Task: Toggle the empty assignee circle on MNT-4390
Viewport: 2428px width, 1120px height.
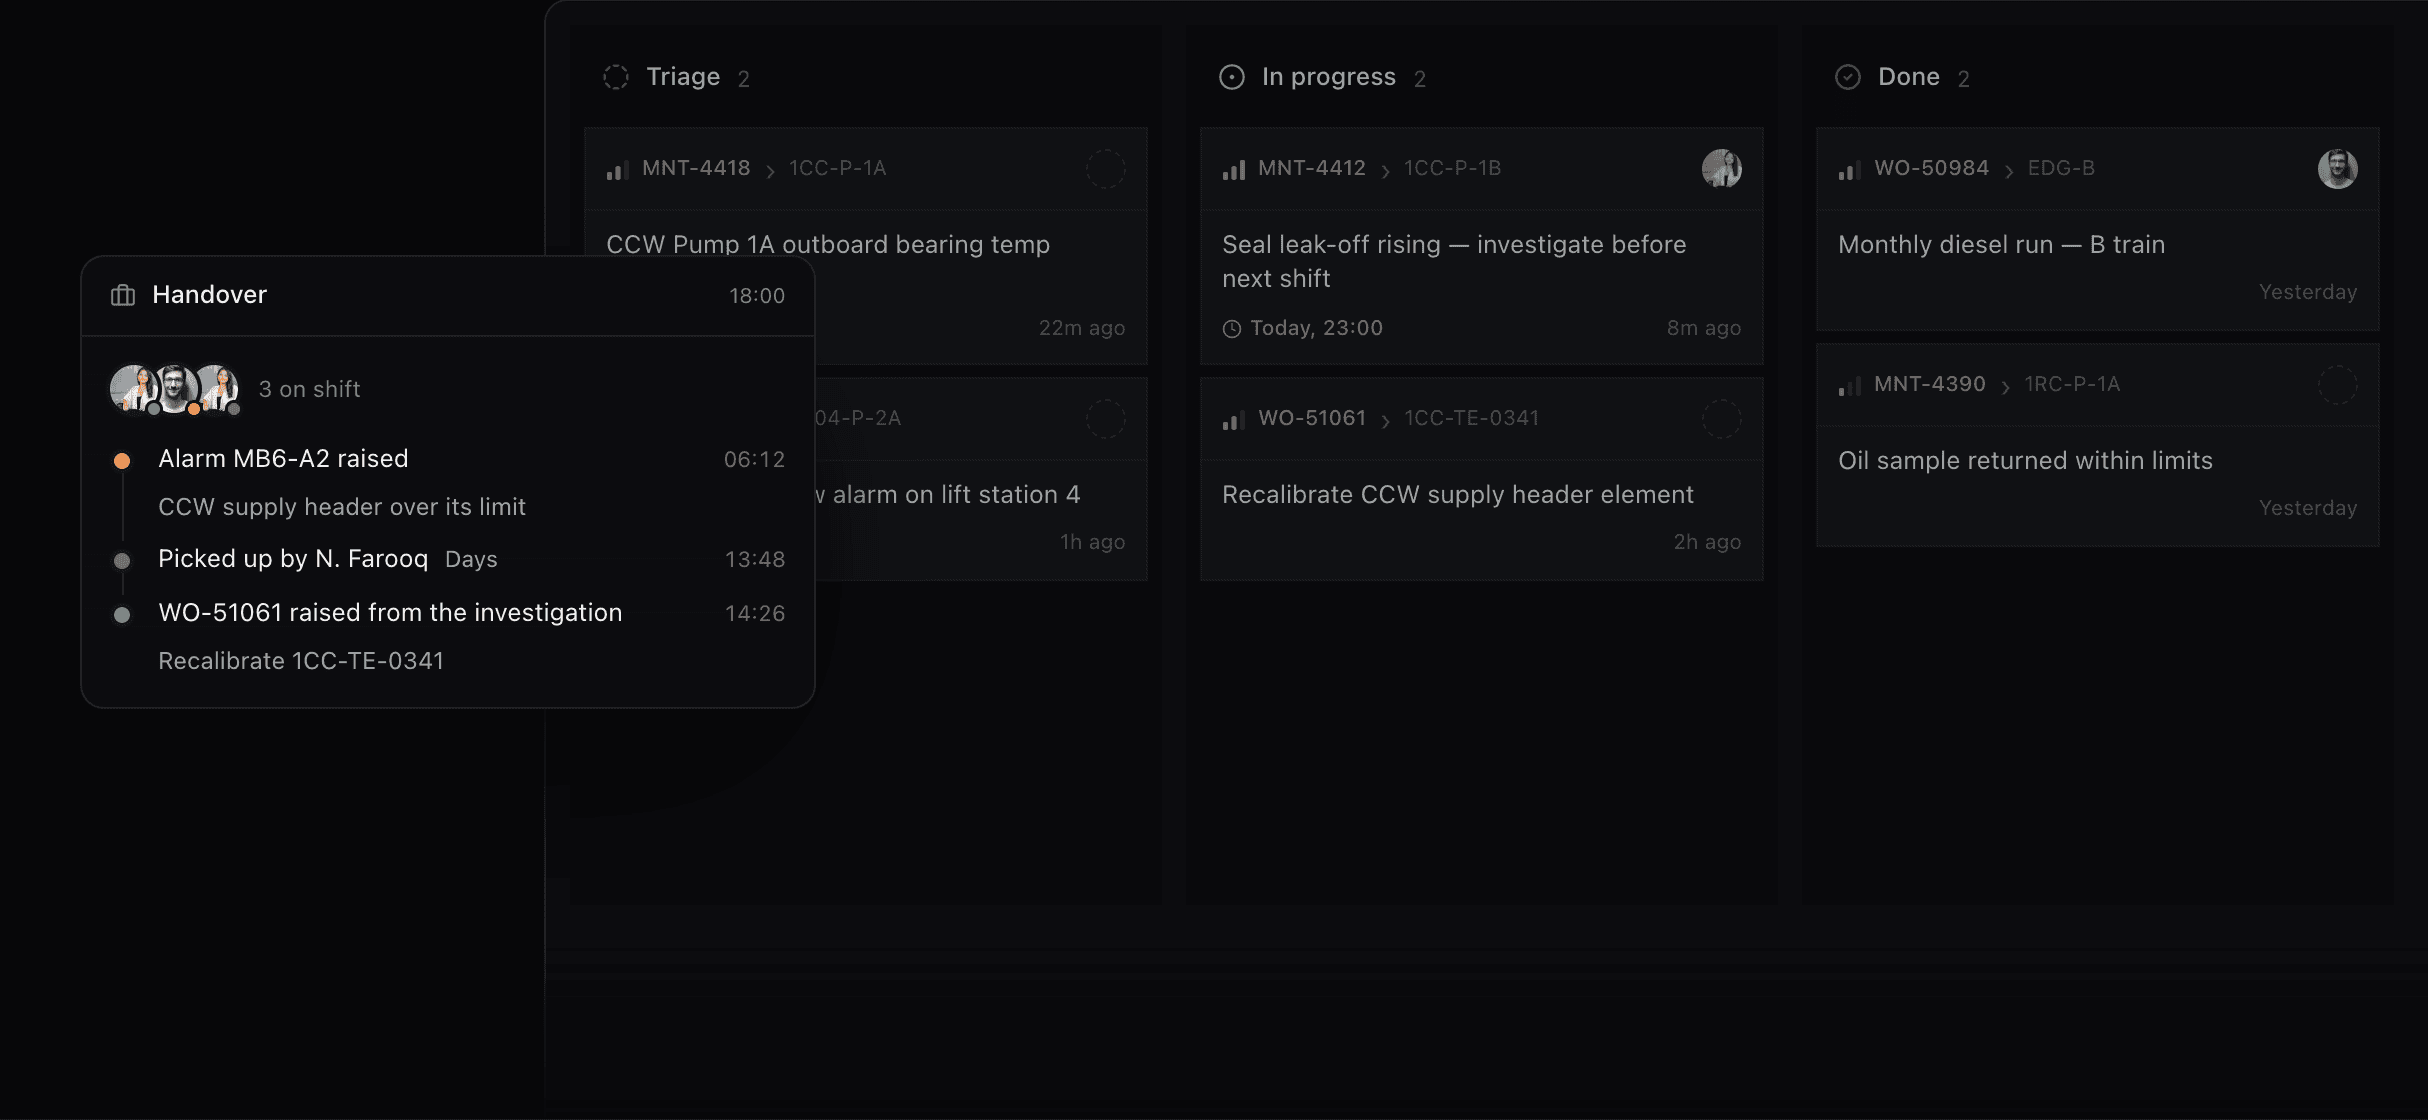Action: (x=2338, y=385)
